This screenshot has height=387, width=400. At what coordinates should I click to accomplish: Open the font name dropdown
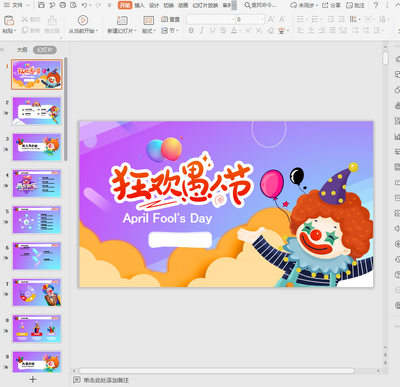tap(233, 19)
